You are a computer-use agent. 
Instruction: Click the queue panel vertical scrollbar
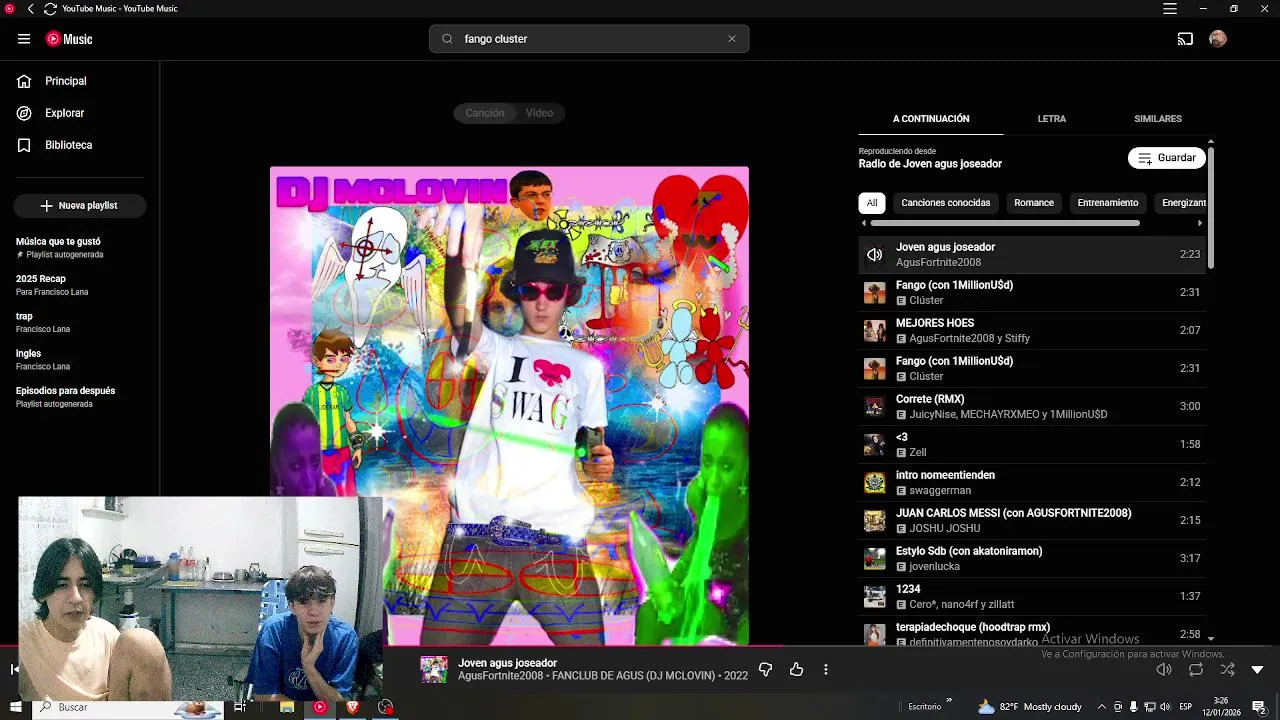pyautogui.click(x=1211, y=207)
